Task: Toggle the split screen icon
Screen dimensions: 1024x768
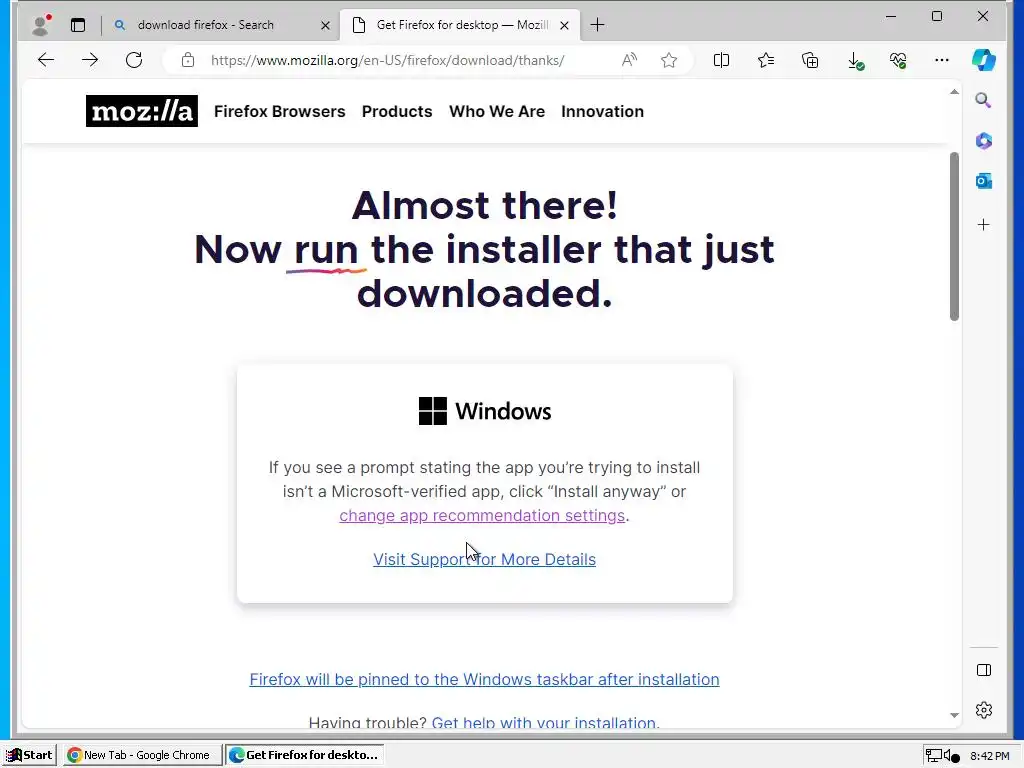Action: (x=722, y=60)
